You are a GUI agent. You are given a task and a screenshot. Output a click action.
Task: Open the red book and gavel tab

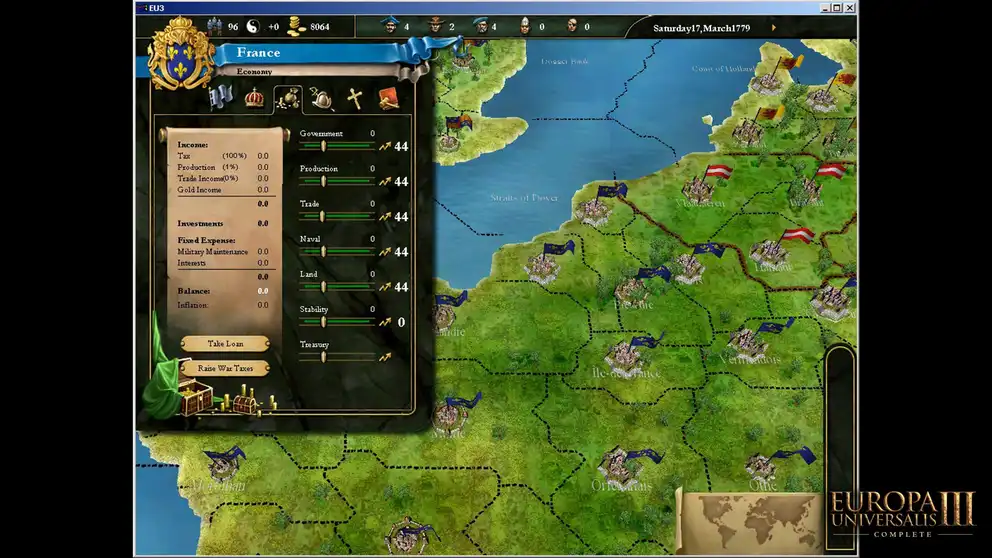point(388,98)
